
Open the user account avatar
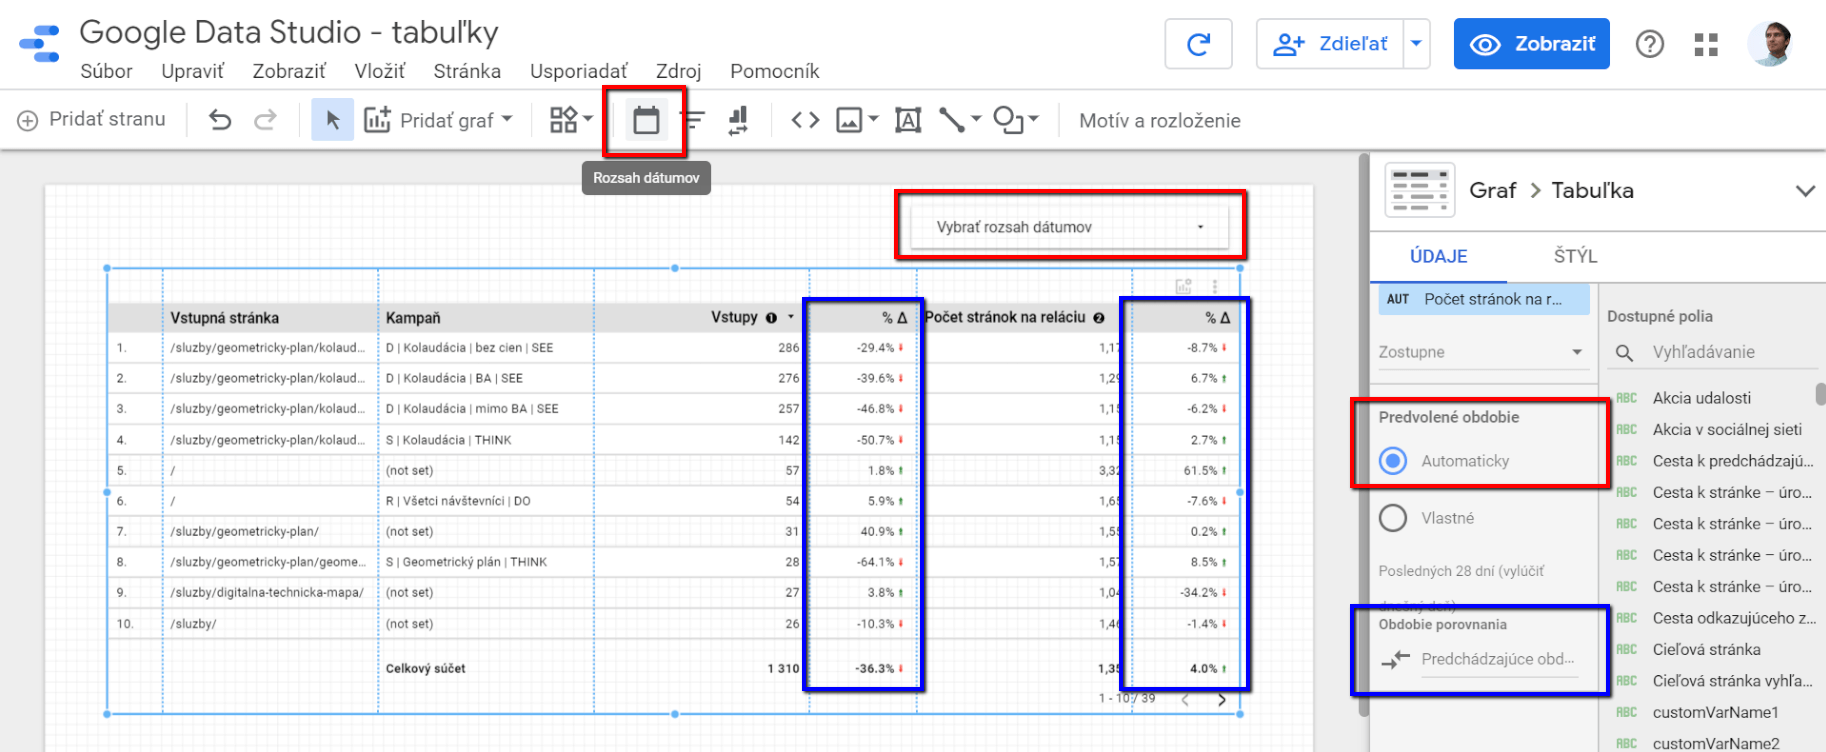1770,44
